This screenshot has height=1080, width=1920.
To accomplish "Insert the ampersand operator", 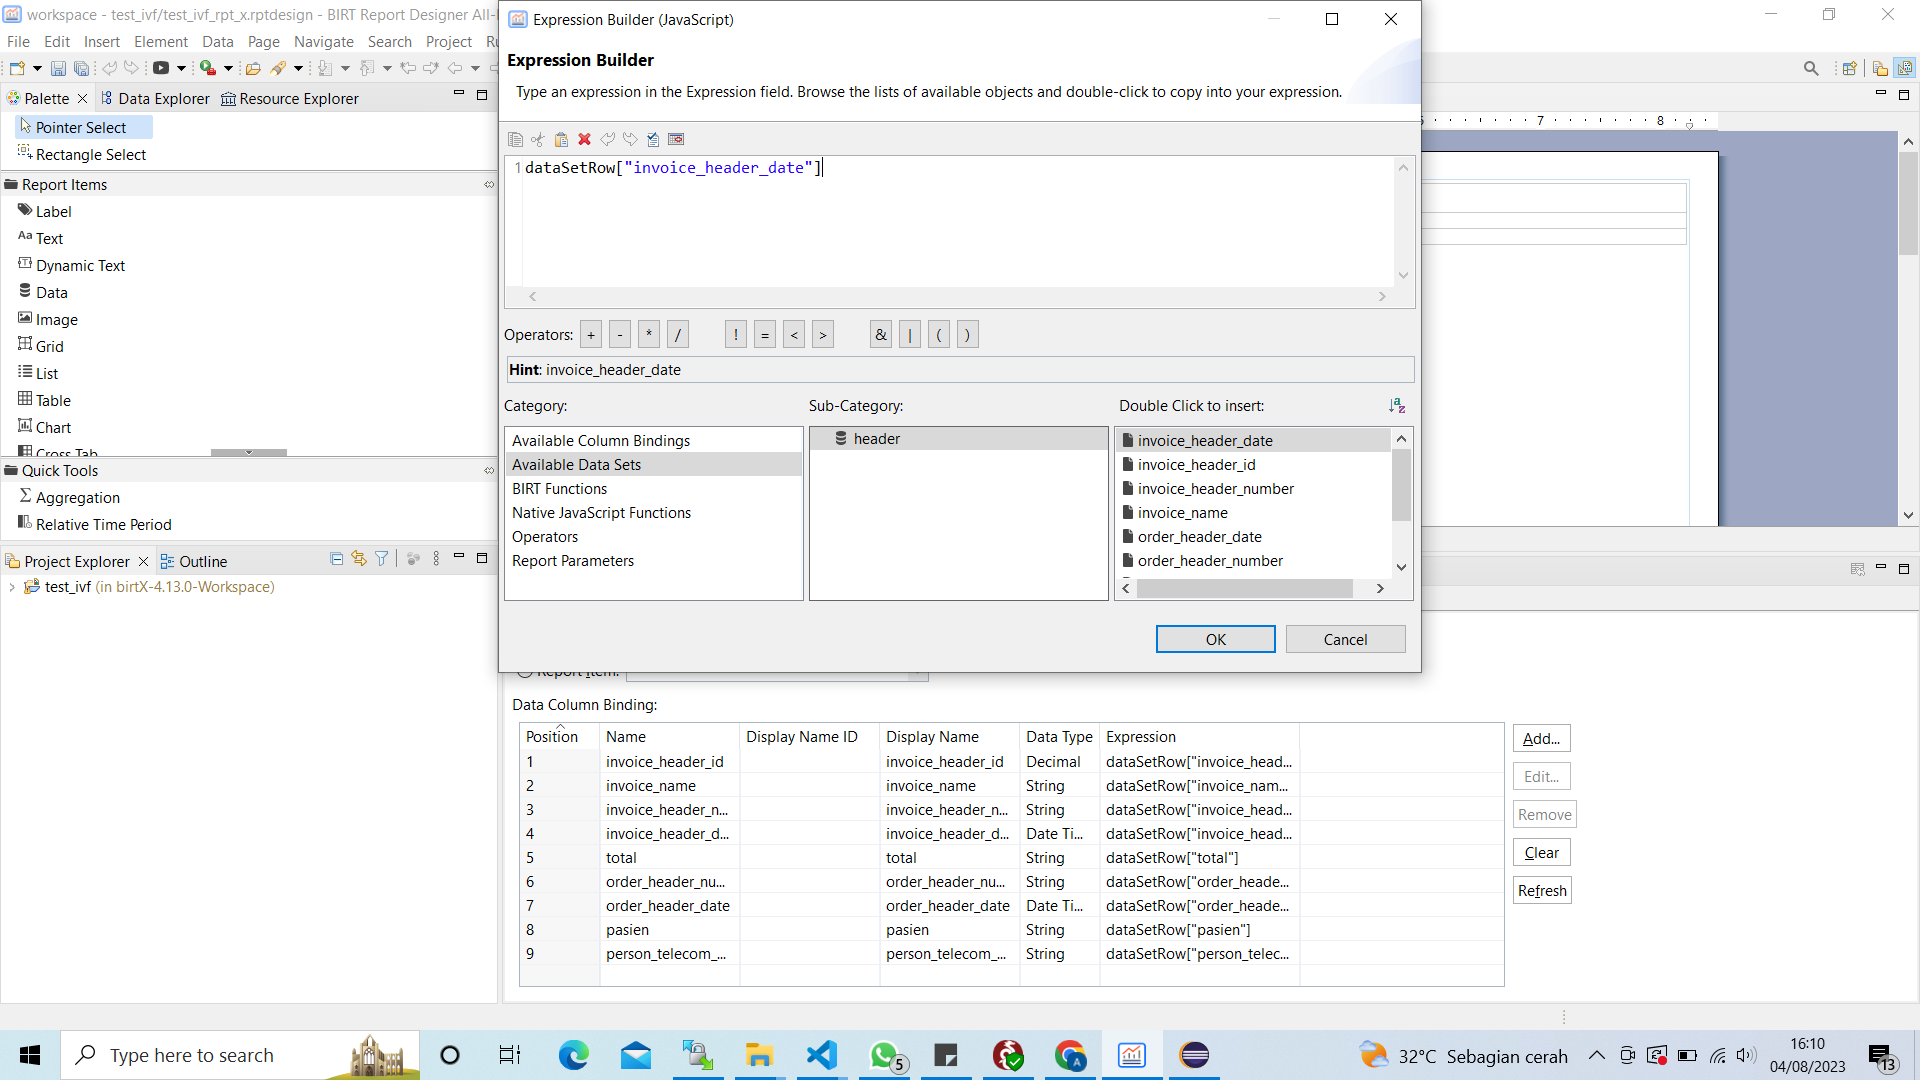I will click(x=880, y=335).
